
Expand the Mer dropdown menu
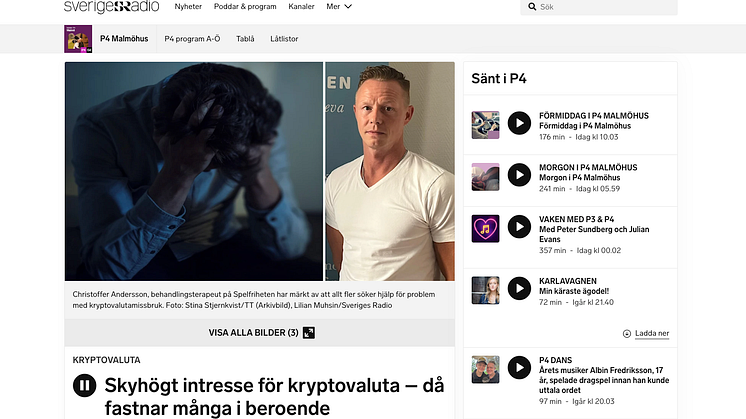click(x=339, y=7)
